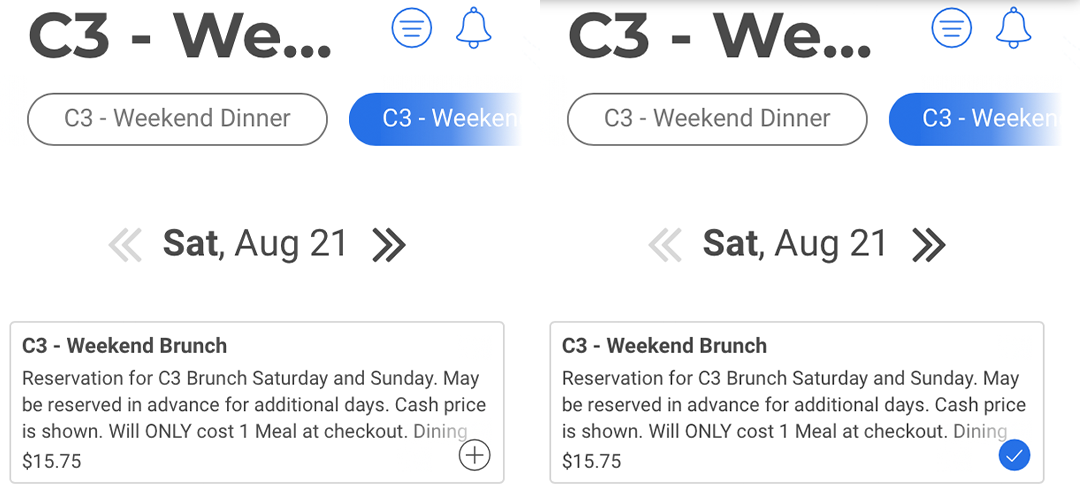The width and height of the screenshot is (1080, 491).
Task: Open notifications bell in right screen
Action: coord(1014,28)
